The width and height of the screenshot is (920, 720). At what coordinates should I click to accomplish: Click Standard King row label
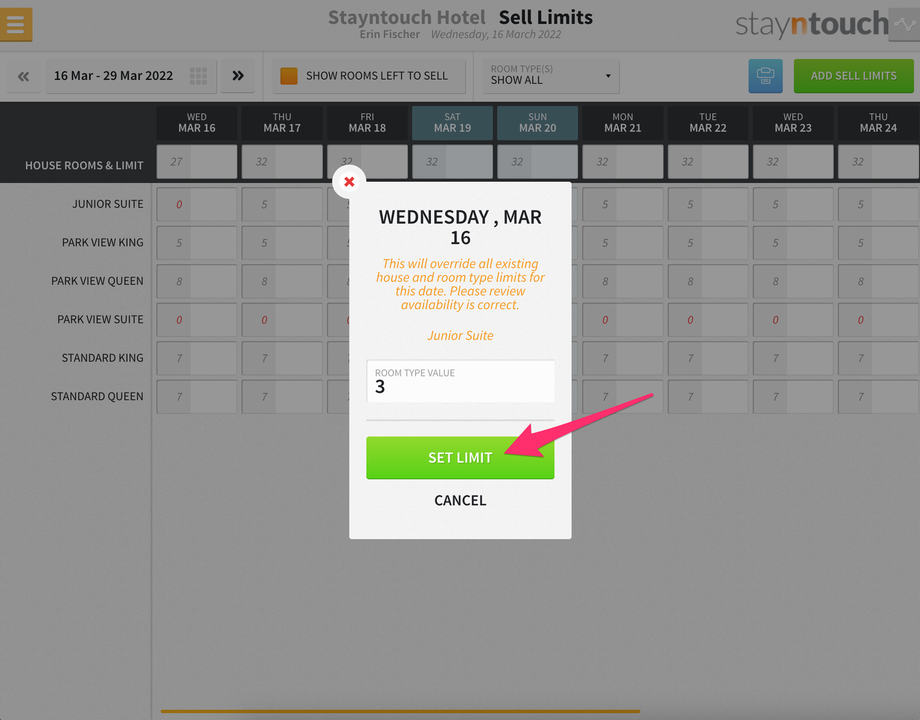102,358
